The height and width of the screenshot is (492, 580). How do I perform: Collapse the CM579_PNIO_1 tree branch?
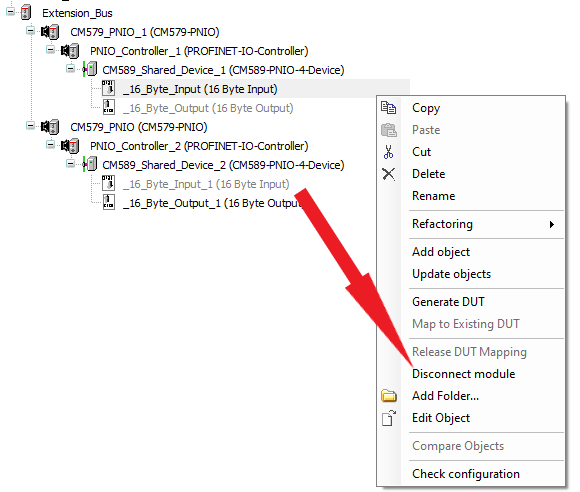tap(30, 31)
